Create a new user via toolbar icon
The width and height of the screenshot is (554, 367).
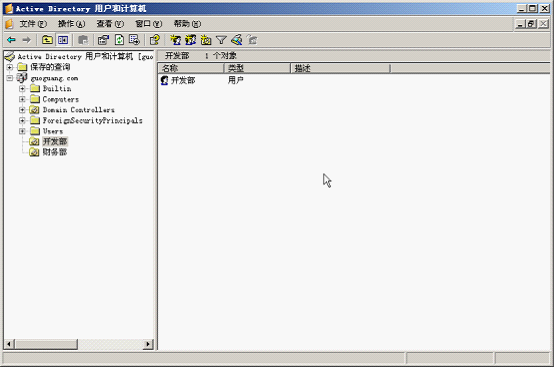click(175, 40)
